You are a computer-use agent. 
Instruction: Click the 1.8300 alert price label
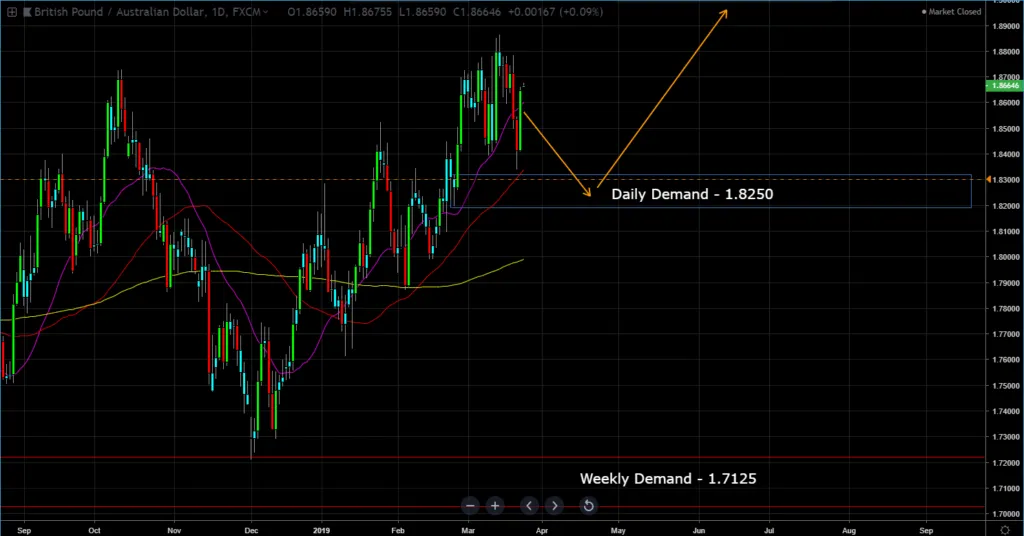click(x=1005, y=180)
